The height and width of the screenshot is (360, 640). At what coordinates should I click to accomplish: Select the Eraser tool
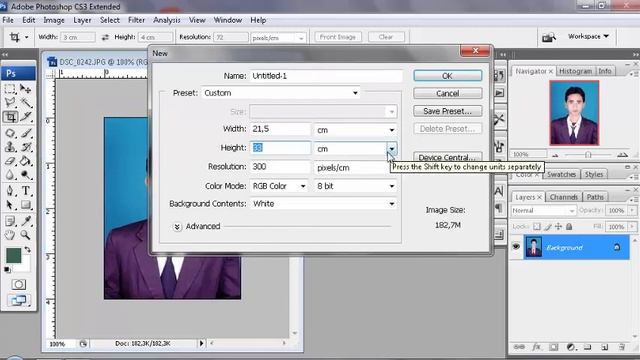(10, 161)
